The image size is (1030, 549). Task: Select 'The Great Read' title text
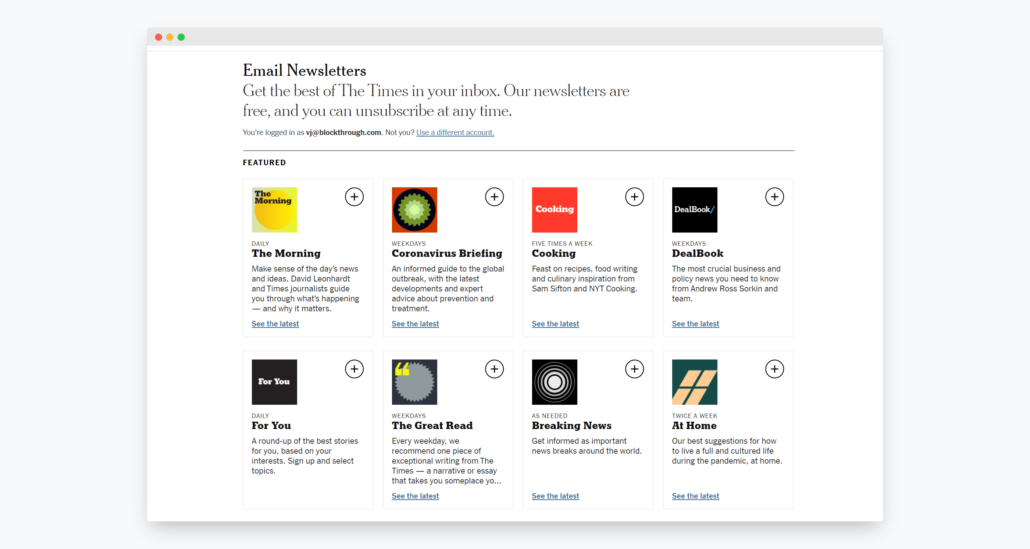coord(432,426)
